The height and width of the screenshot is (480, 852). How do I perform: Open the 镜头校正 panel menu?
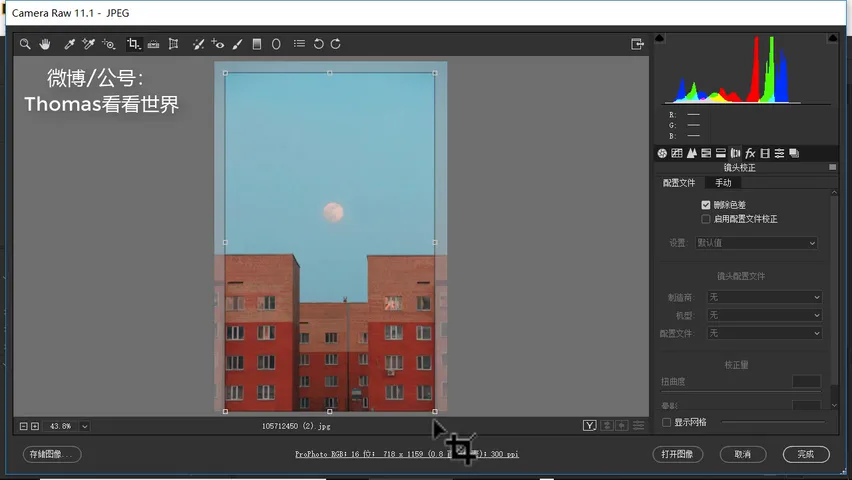tap(832, 167)
